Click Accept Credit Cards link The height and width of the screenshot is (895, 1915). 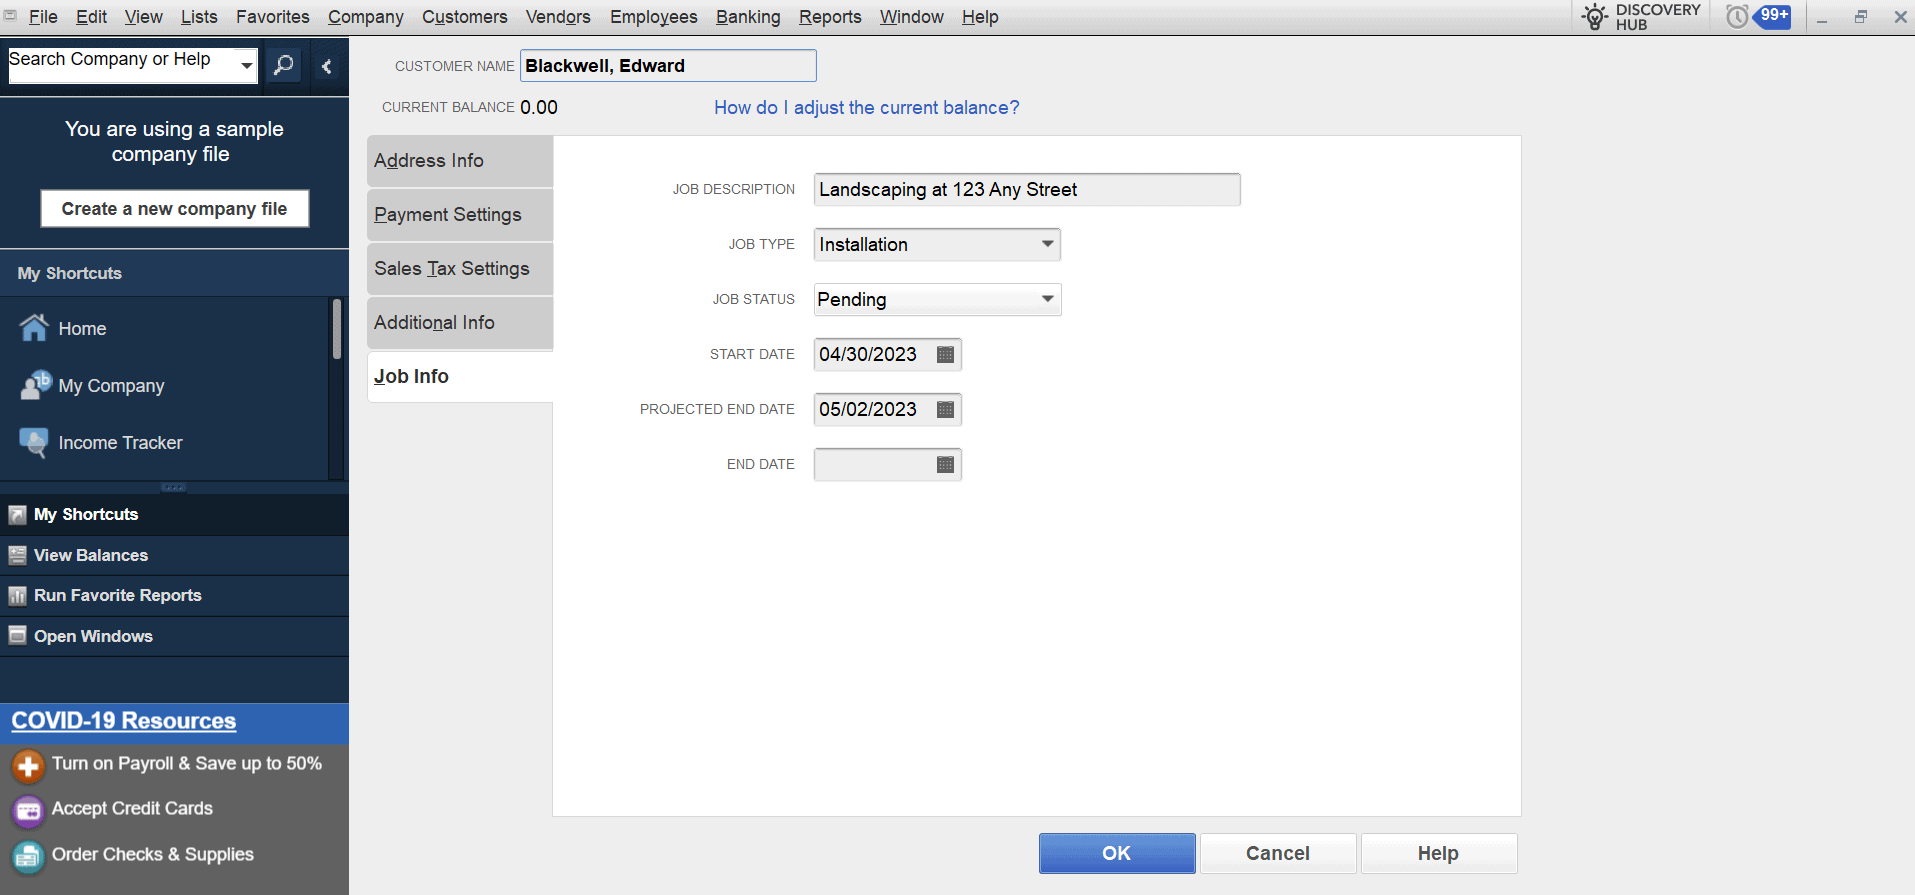(132, 808)
